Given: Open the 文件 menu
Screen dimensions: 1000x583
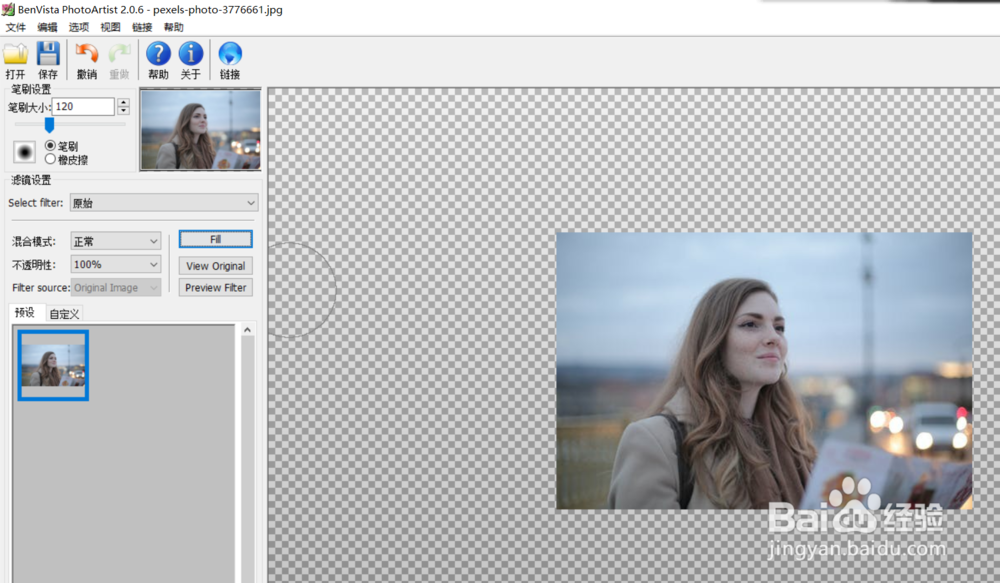Looking at the screenshot, I should (x=16, y=27).
